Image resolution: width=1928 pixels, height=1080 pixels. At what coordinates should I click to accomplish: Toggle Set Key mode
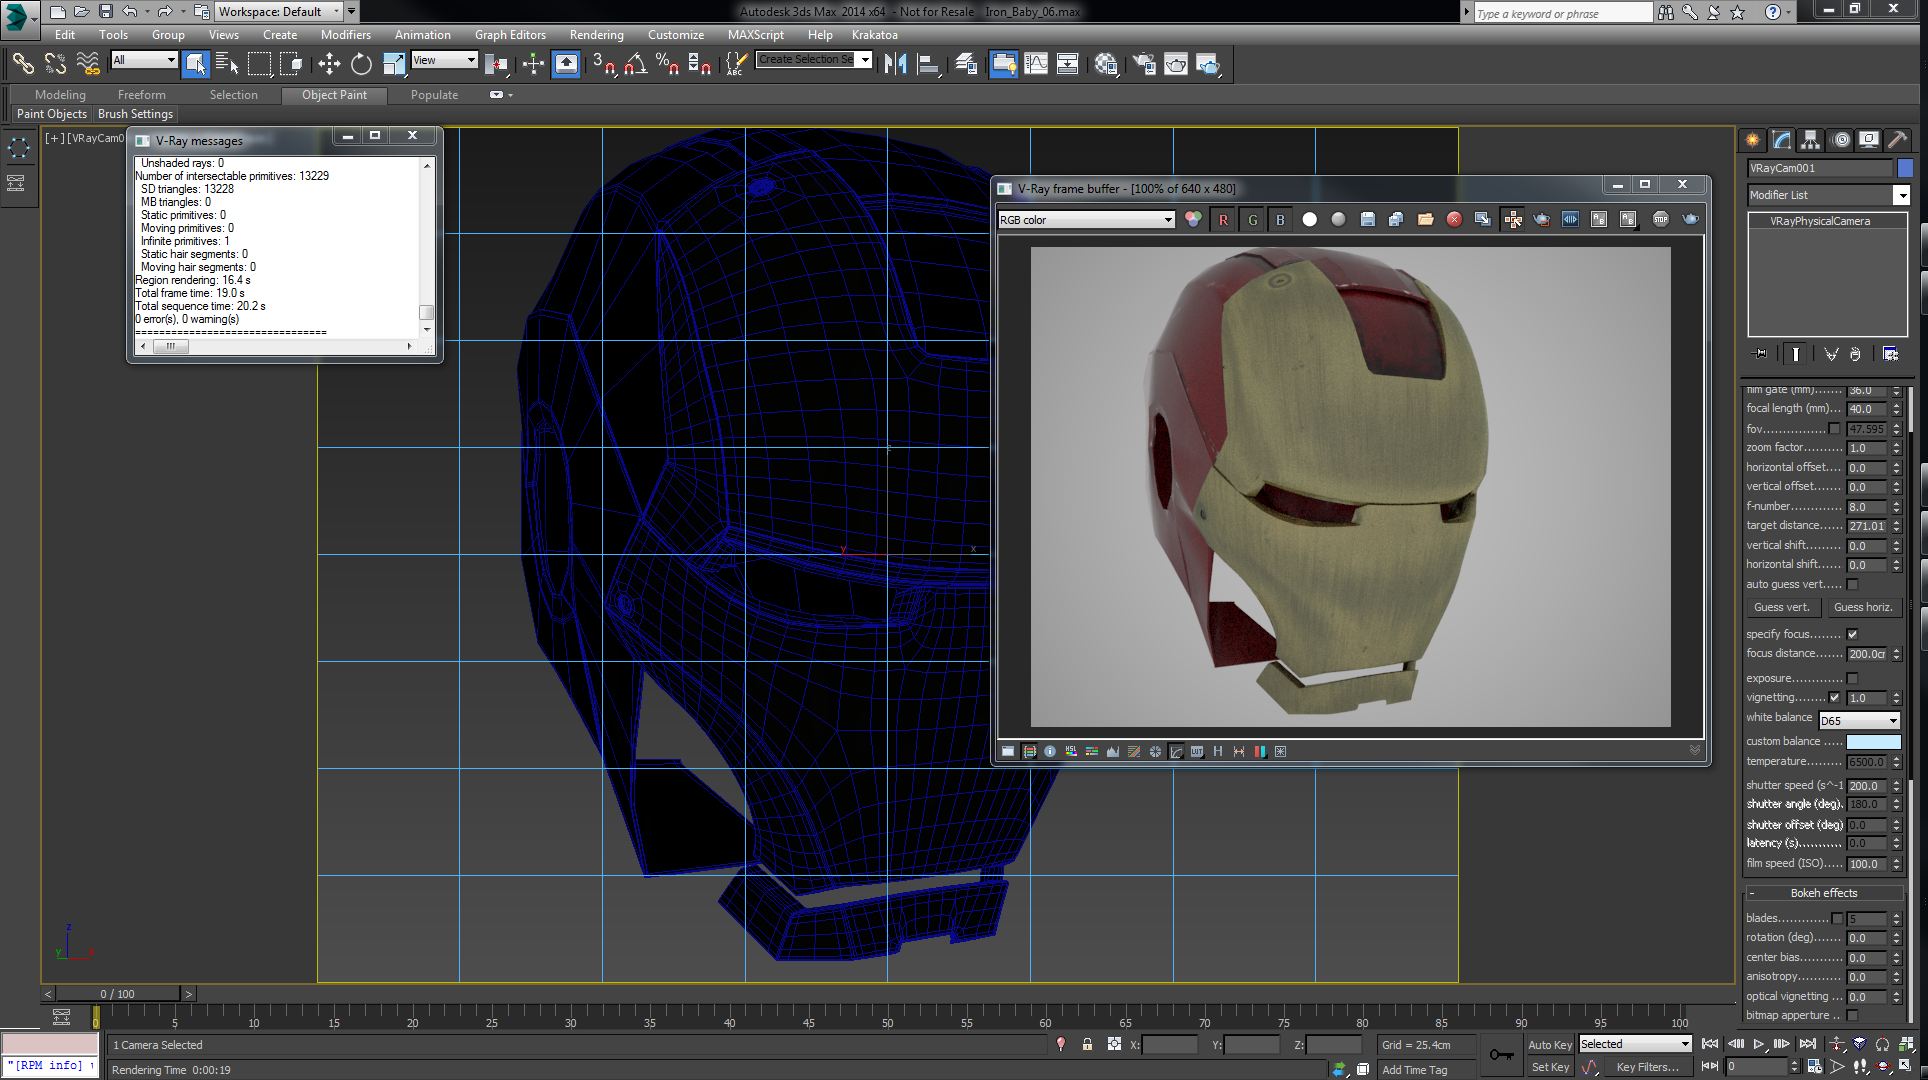pos(1550,1067)
